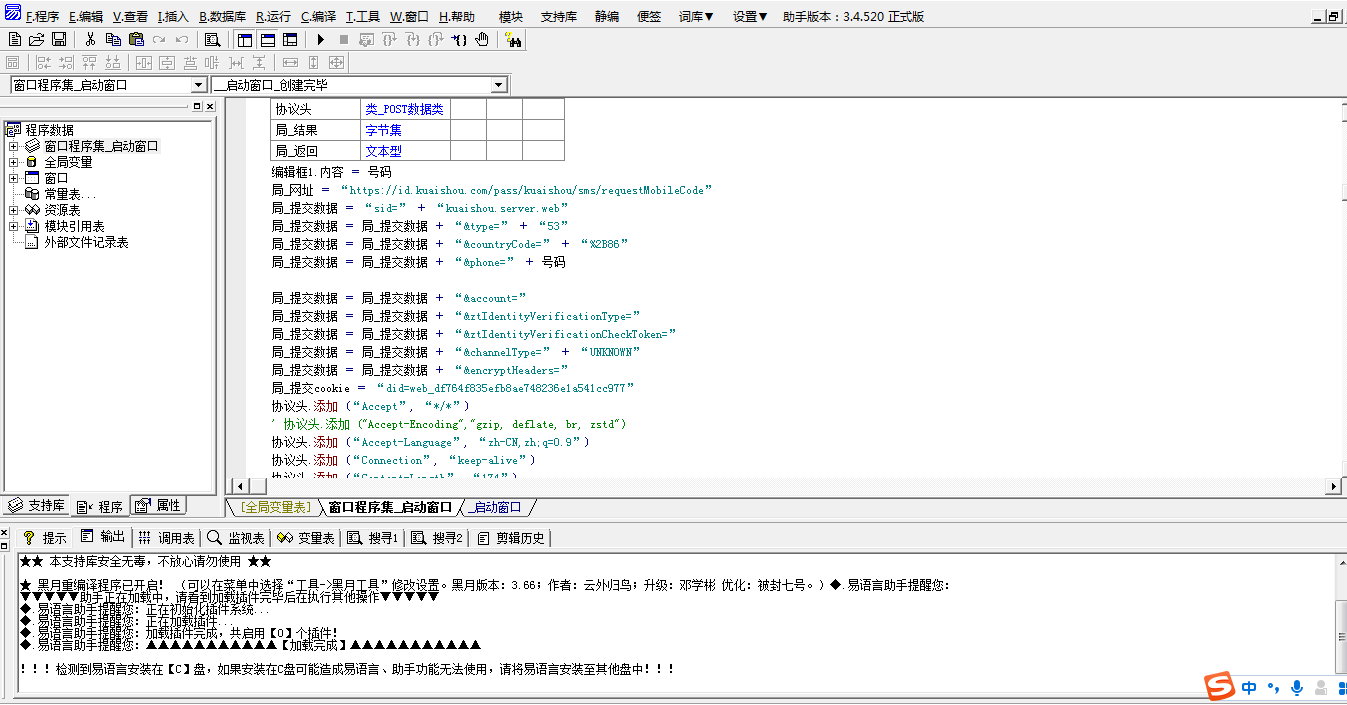The image size is (1347, 705).
Task: Open the 搜寻2 tab
Action: 437,538
